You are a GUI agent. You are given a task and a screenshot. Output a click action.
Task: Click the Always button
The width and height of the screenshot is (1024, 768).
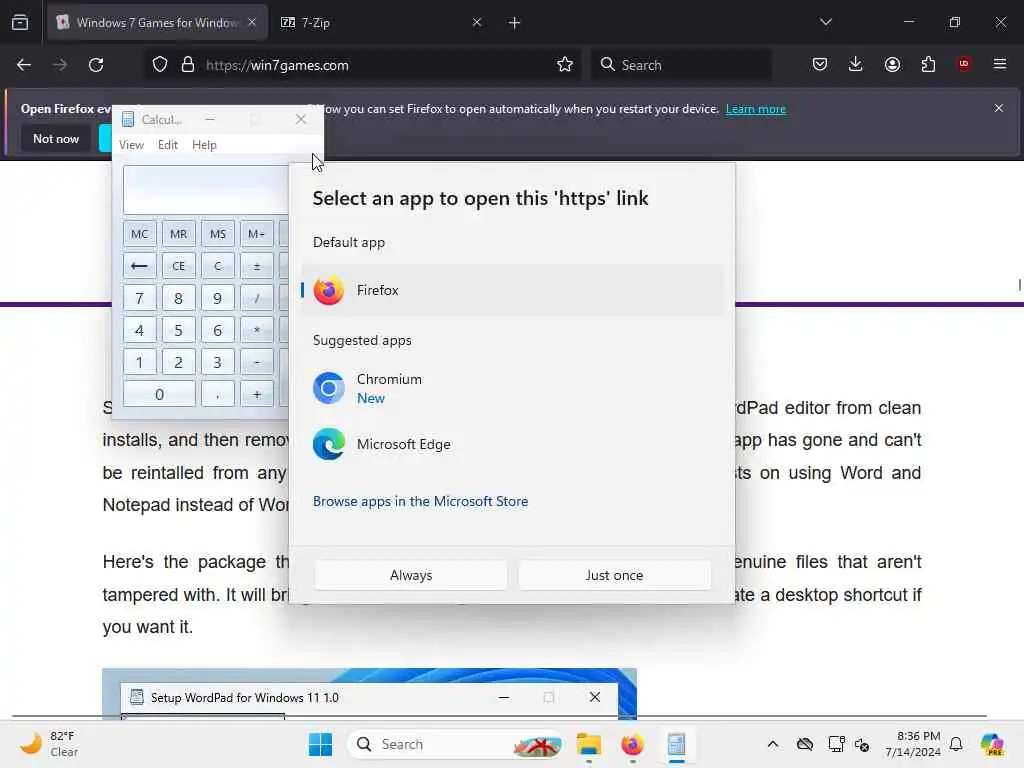coord(411,575)
